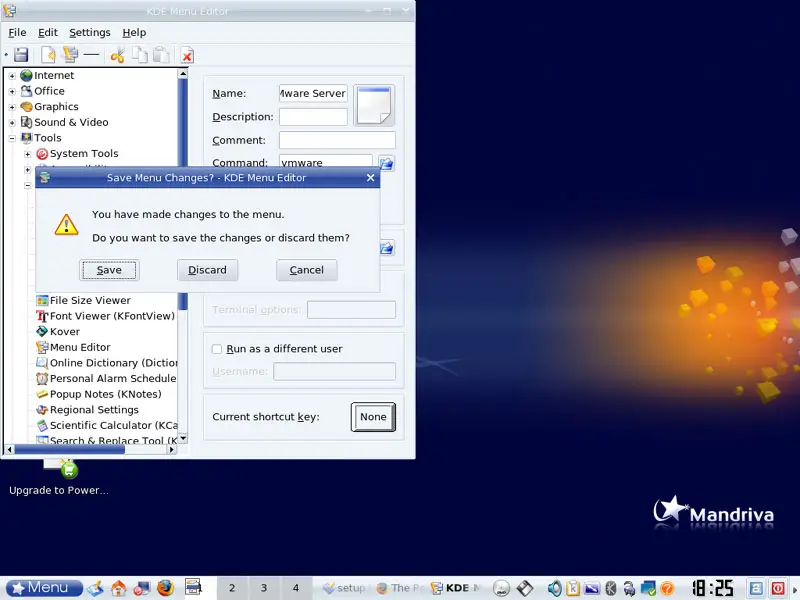This screenshot has width=800, height=600.
Task: Switch to virtual desktop 3
Action: pos(264,588)
